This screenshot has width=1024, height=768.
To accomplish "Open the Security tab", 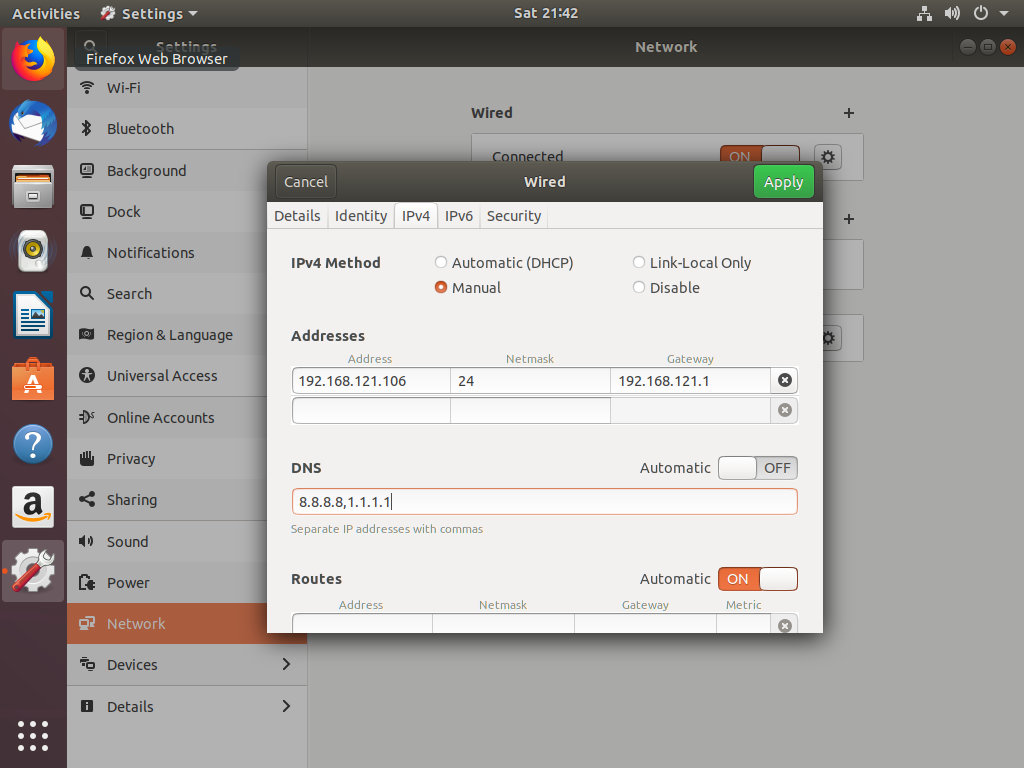I will [513, 215].
